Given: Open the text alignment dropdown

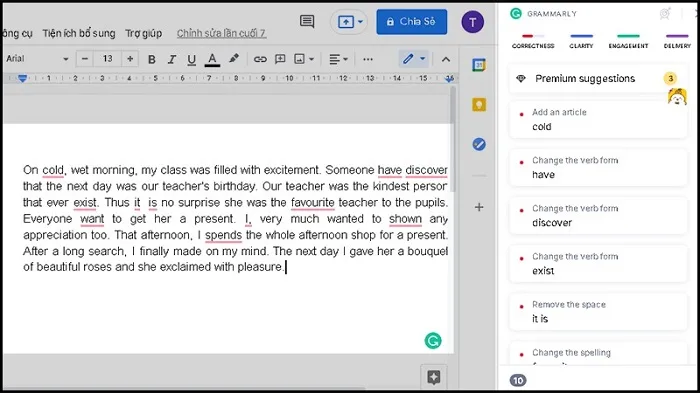Looking at the screenshot, I should coord(338,59).
